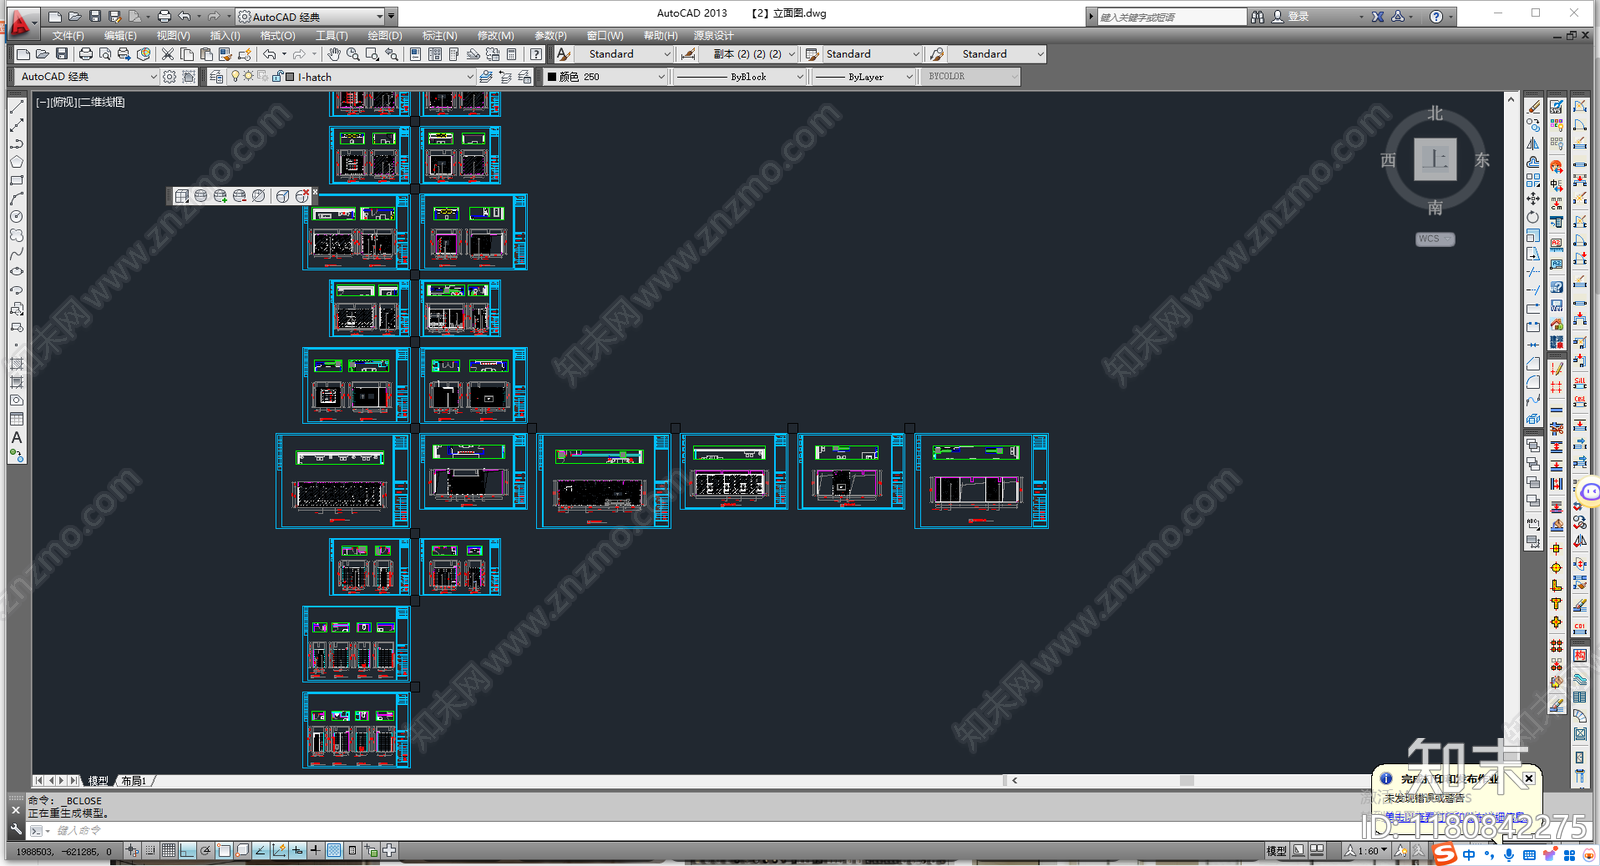
Task: Click the 登录 sign-in button
Action: point(1298,17)
